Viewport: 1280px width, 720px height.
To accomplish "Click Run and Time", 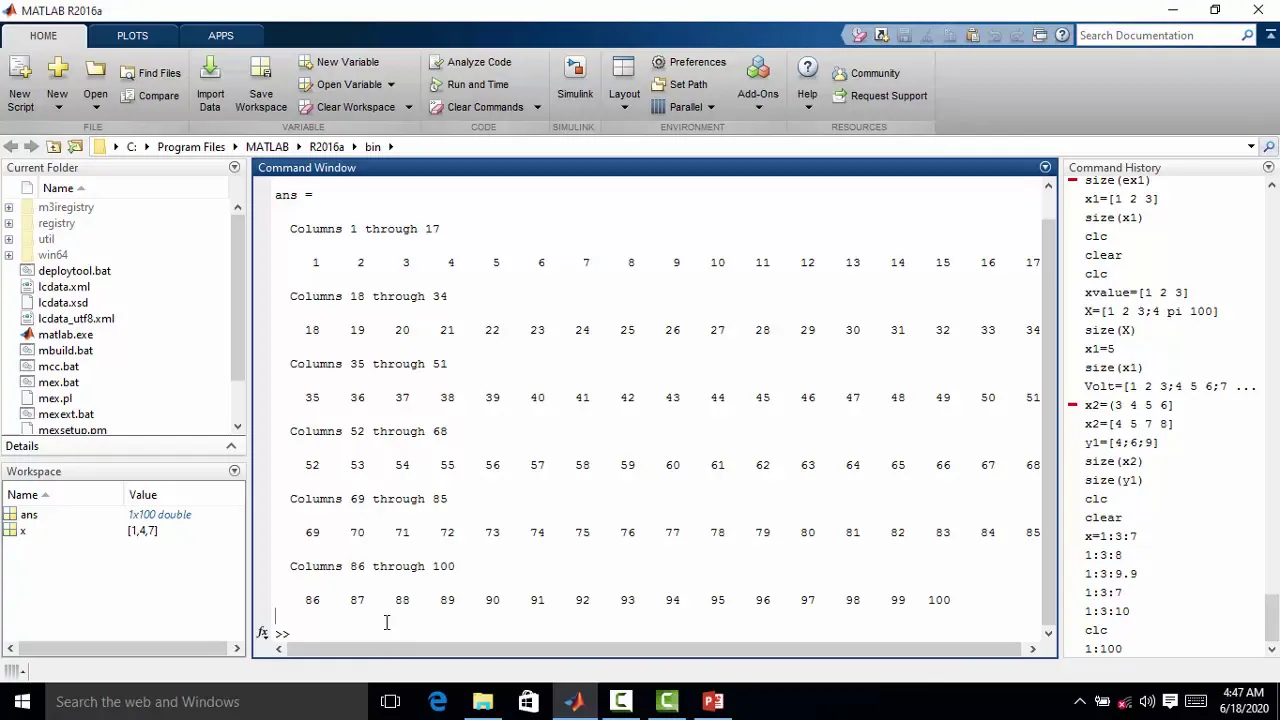I will coord(469,84).
